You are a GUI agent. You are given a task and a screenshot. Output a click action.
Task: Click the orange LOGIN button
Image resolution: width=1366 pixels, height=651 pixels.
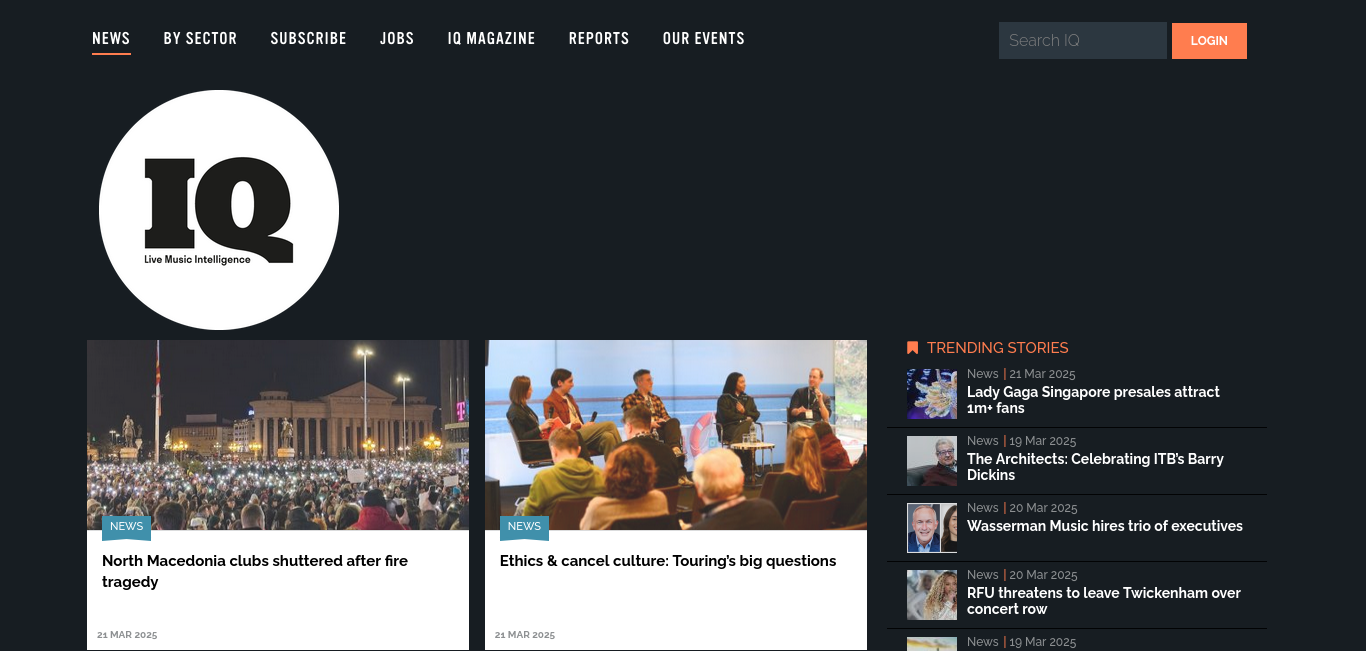(1209, 41)
